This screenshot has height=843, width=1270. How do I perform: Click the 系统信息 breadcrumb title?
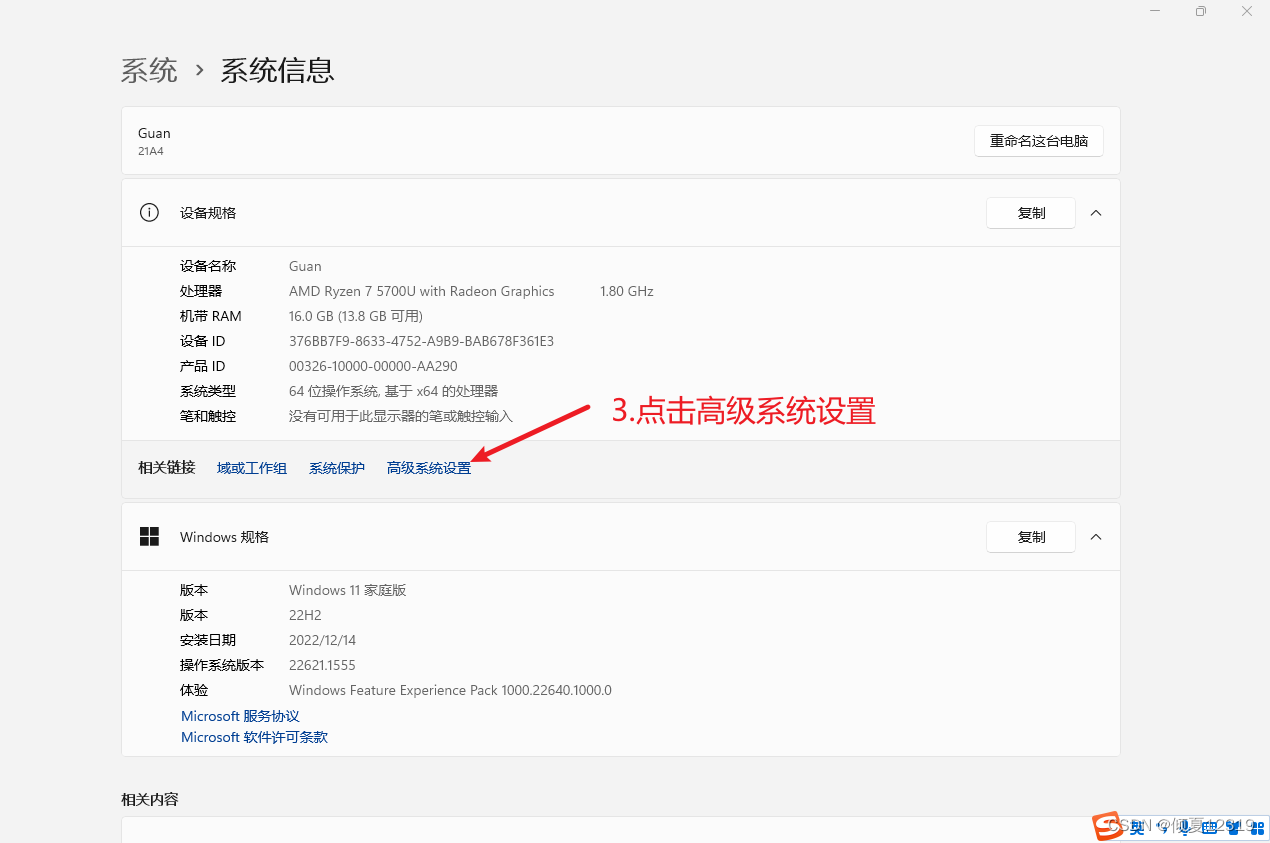(x=277, y=70)
